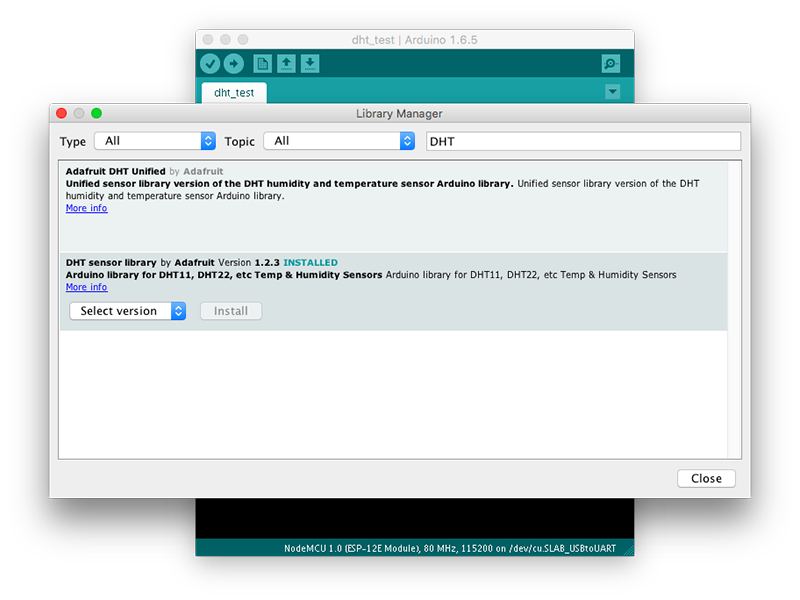Viewport: 800px width, 600px height.
Task: Click the Save sketch icon
Action: tap(310, 64)
